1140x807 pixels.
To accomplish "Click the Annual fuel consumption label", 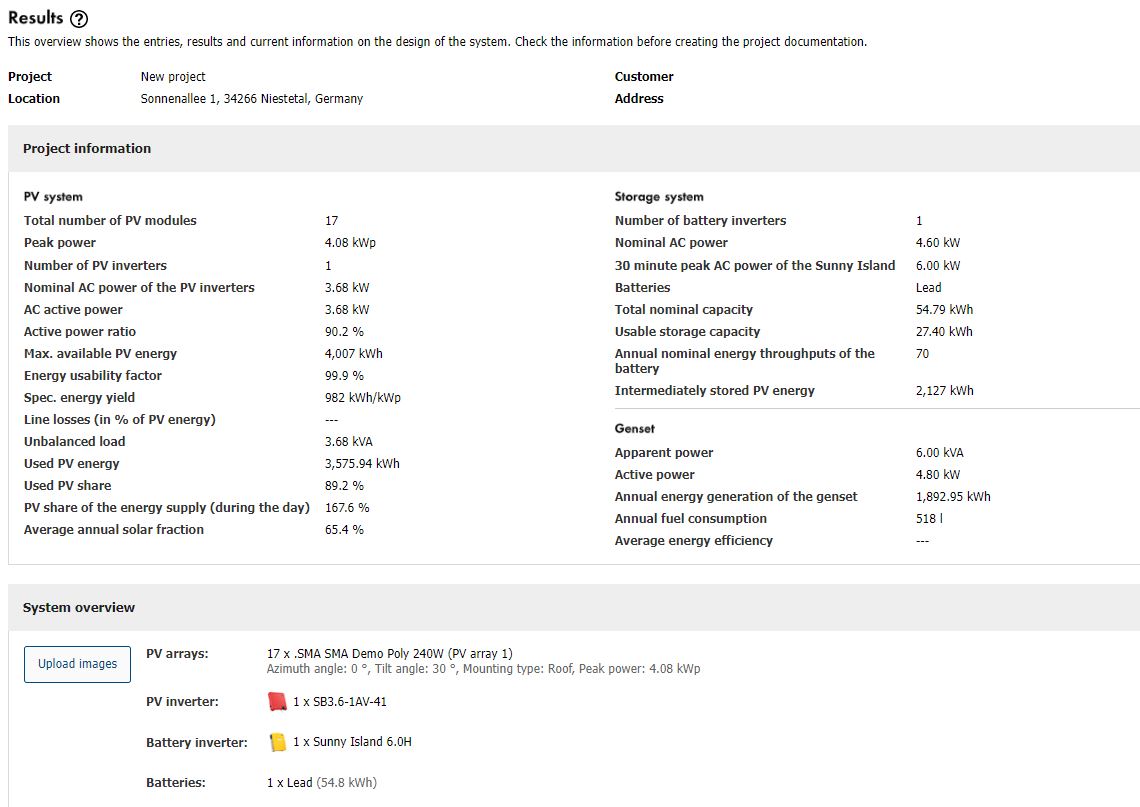I will pyautogui.click(x=691, y=519).
